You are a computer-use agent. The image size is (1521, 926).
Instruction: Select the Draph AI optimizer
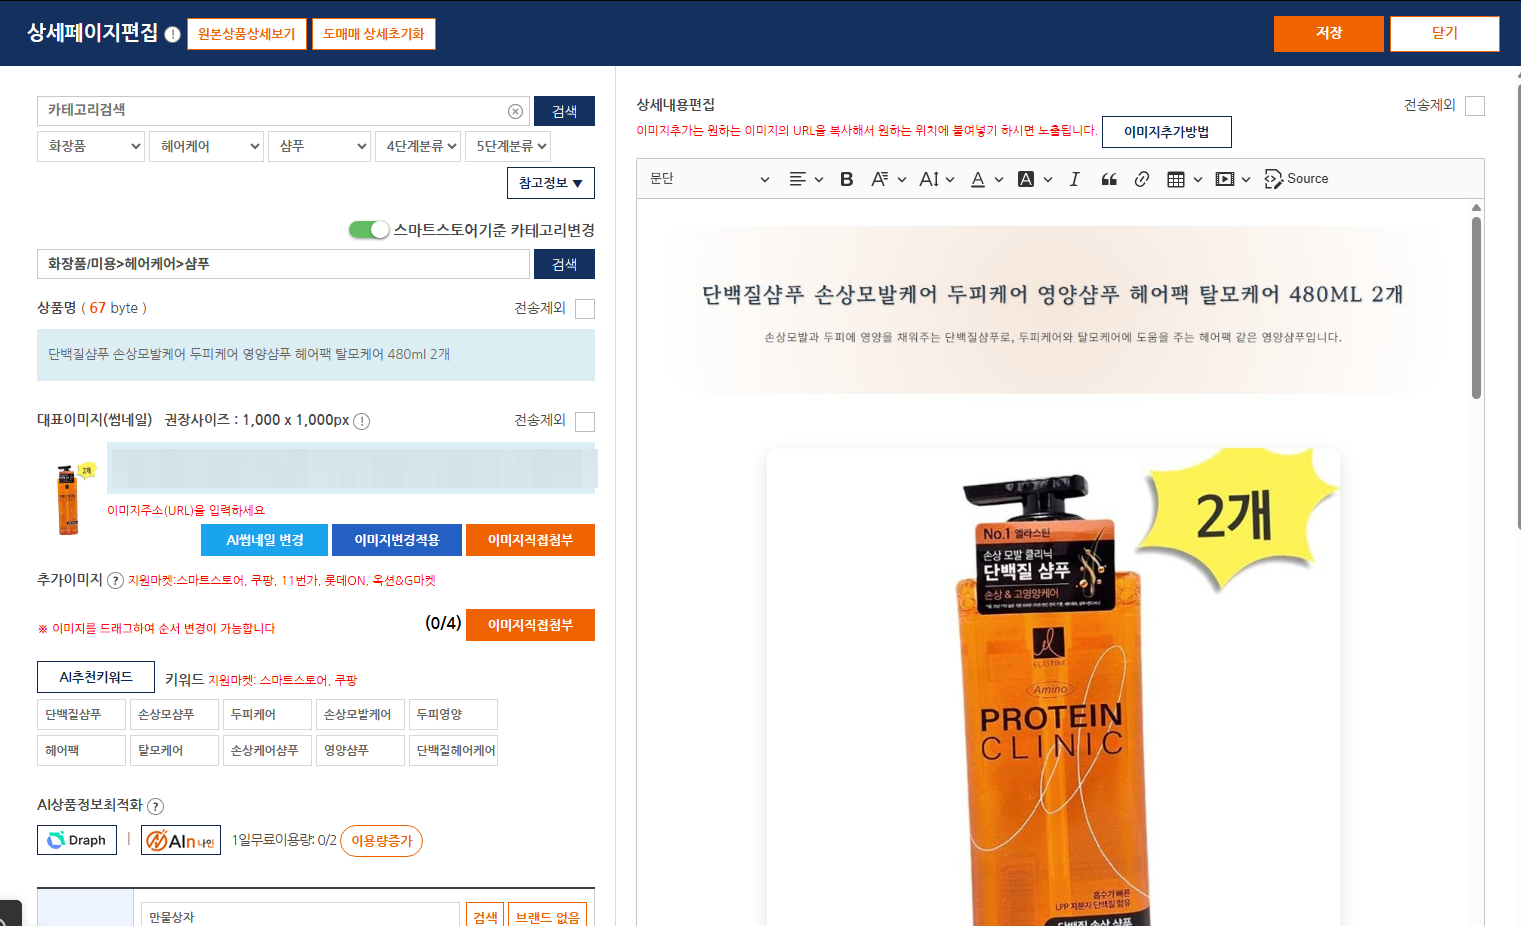point(77,840)
